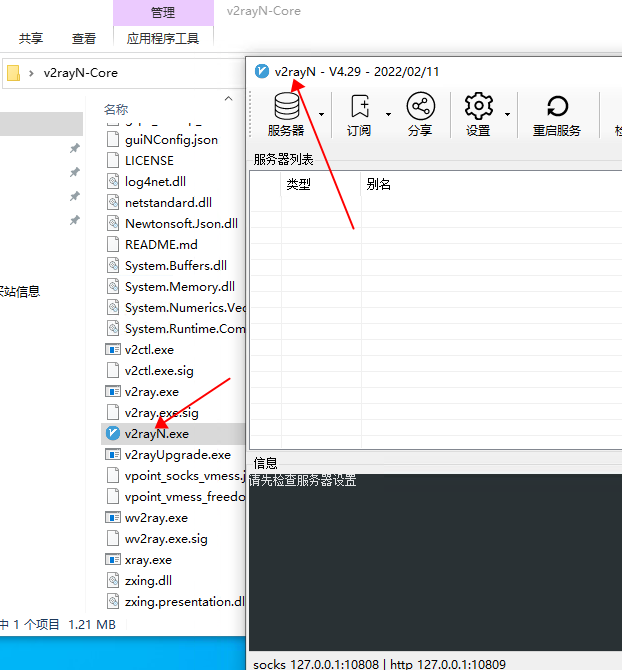
Task: Select wv2ray.exe file
Action: coord(156,517)
